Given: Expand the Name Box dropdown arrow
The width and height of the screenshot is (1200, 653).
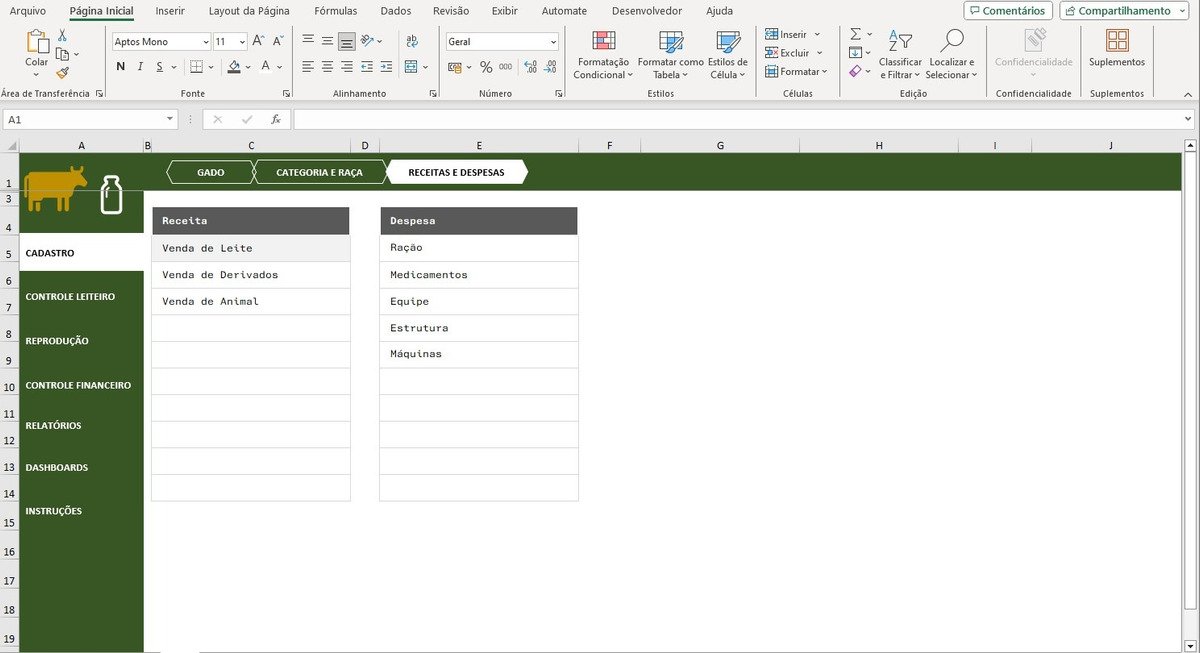Looking at the screenshot, I should [170, 119].
